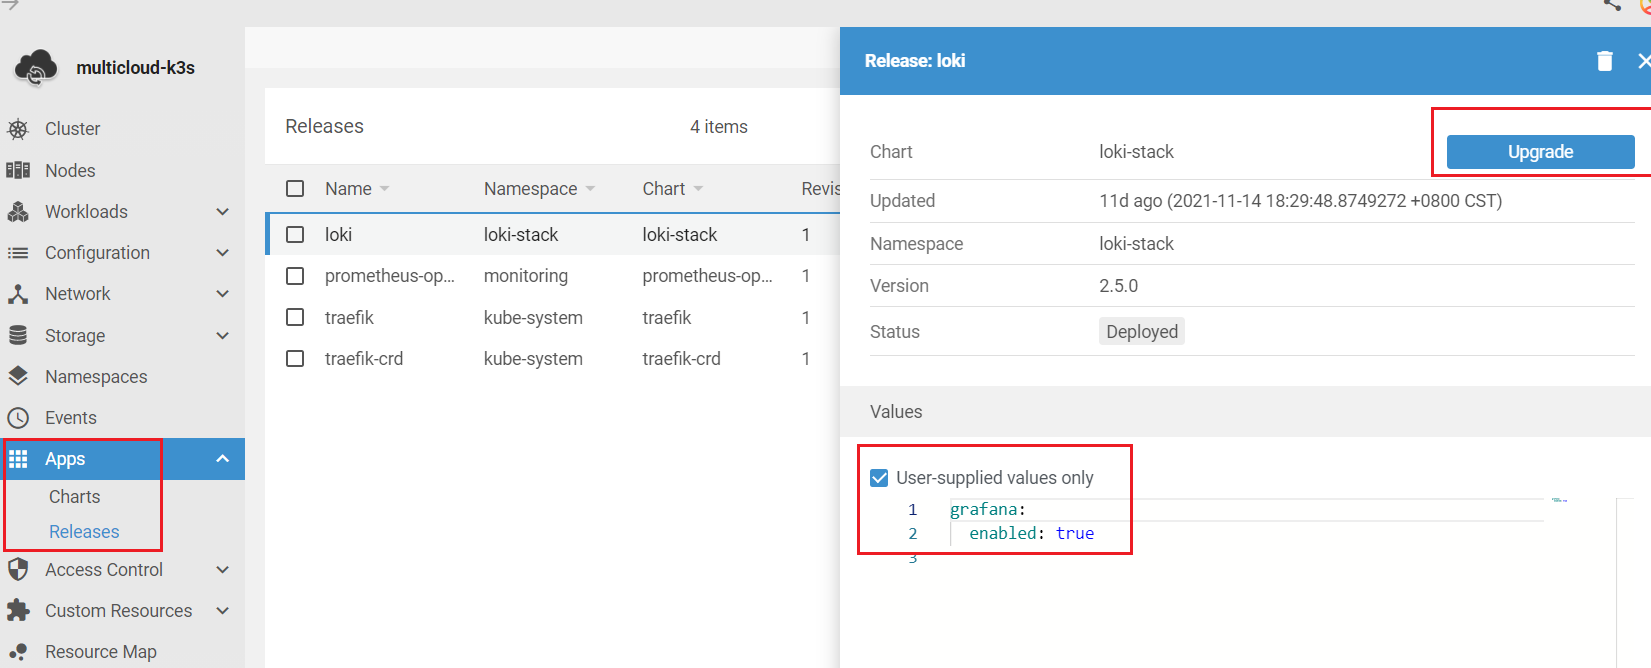Collapse the Apps section chevron
The height and width of the screenshot is (668, 1651).
pyautogui.click(x=223, y=459)
